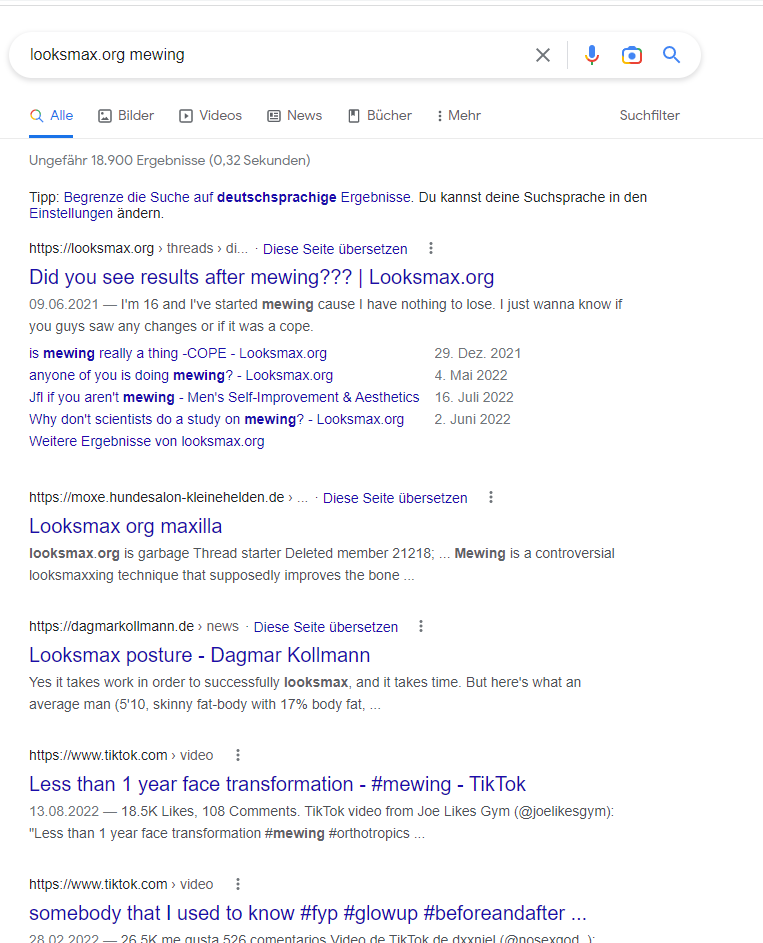The height and width of the screenshot is (943, 763).
Task: Open 'Why don't scientists do a study' link
Action: (x=216, y=419)
